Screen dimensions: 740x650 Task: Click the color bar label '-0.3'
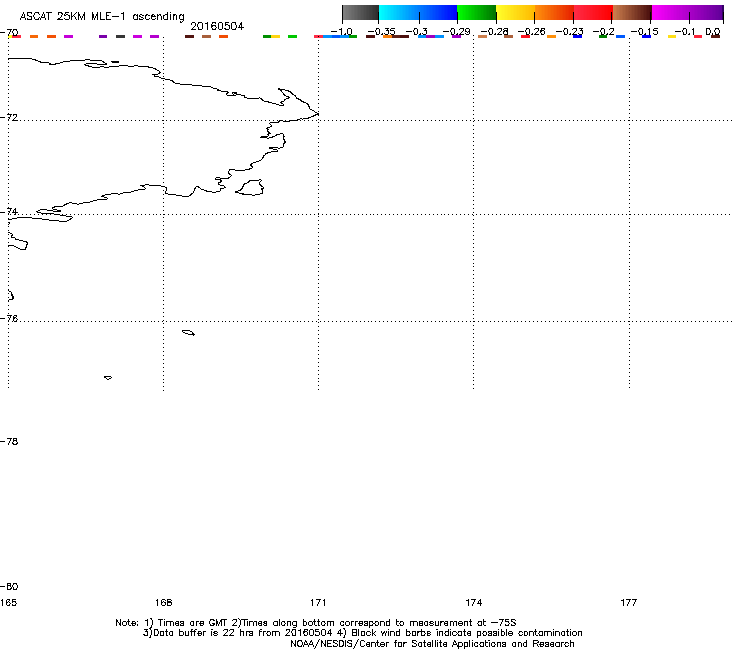417,32
